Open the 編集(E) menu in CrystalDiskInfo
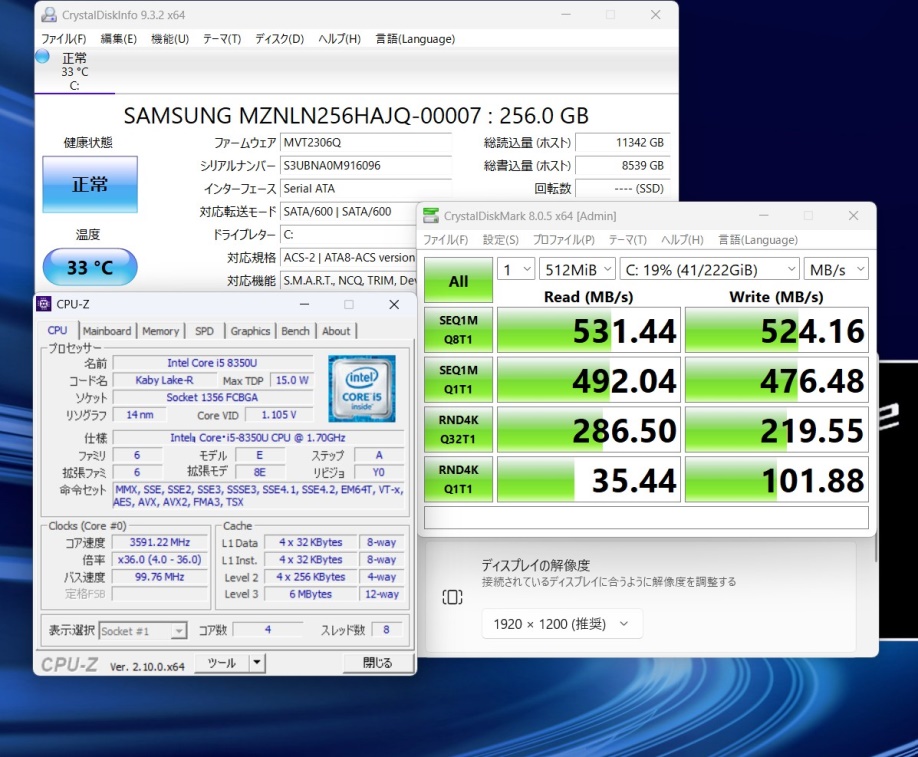 (118, 39)
